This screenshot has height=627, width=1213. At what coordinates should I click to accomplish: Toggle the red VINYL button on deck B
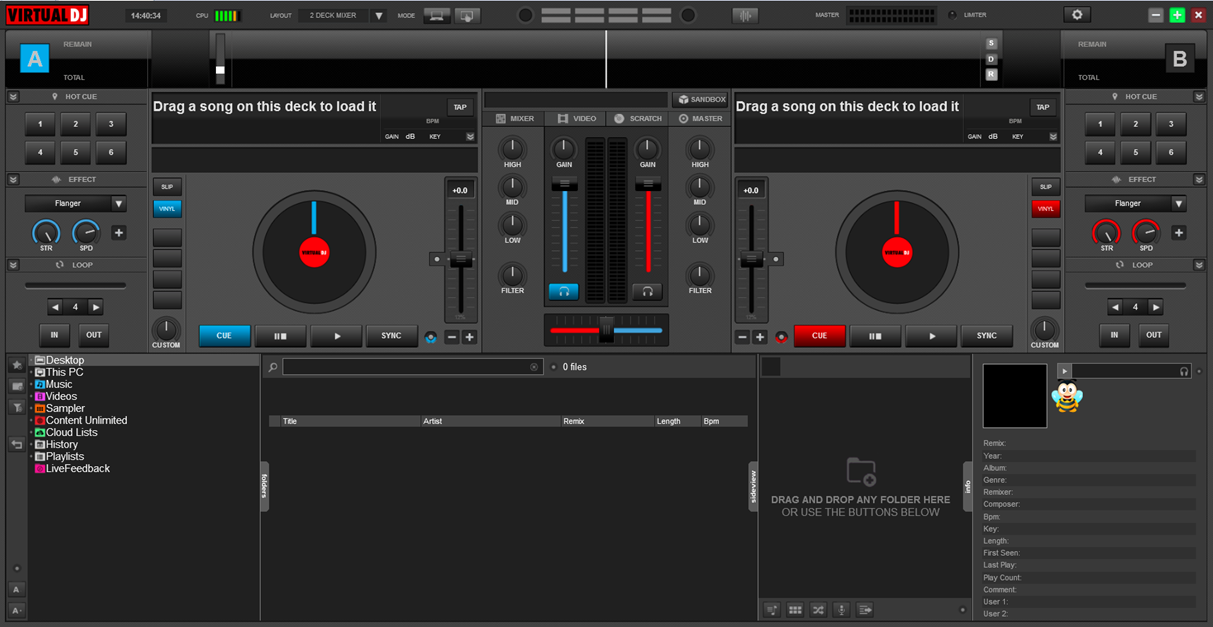point(1045,209)
